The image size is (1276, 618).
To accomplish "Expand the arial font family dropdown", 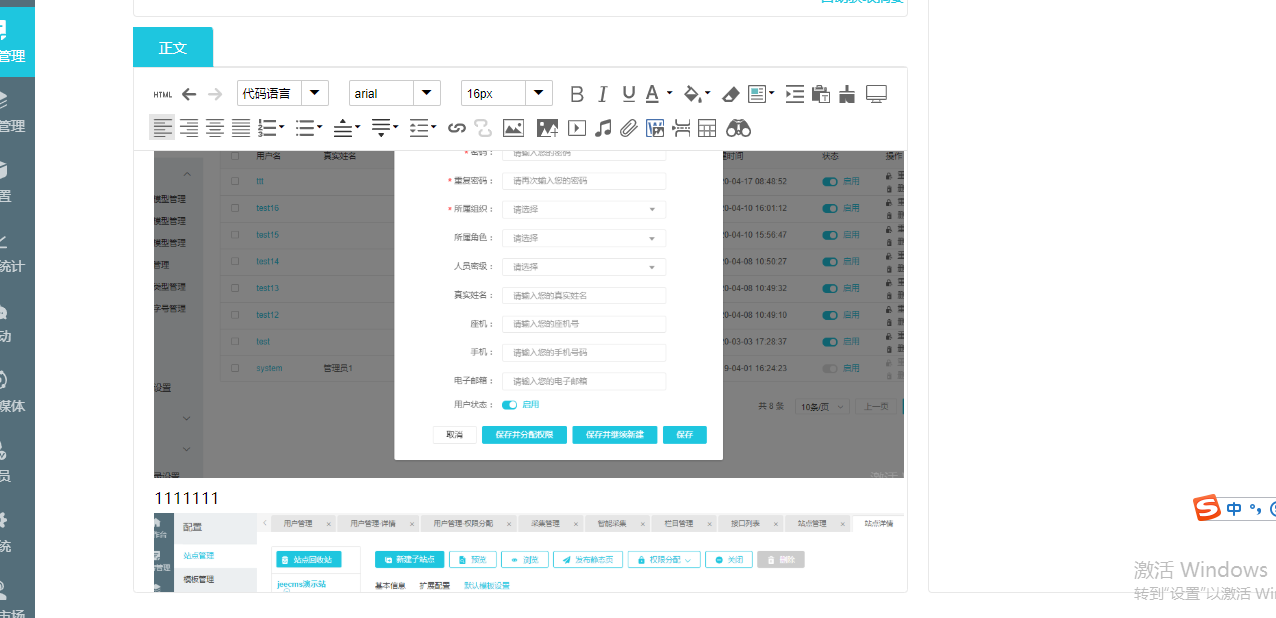I will tap(395, 93).
